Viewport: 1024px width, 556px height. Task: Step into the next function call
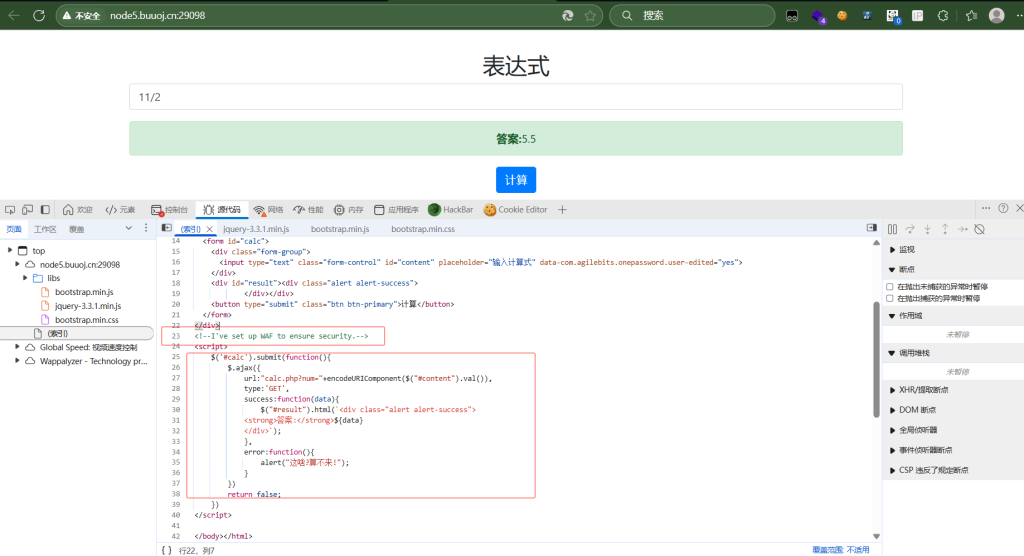point(927,229)
